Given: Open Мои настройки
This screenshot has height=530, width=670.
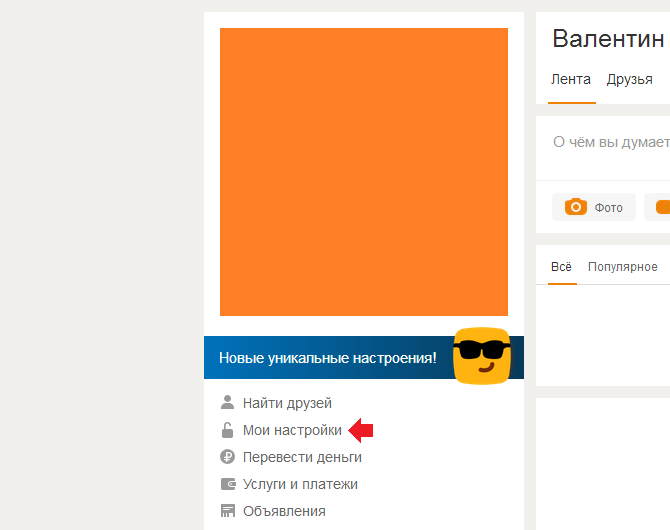Looking at the screenshot, I should click(292, 430).
